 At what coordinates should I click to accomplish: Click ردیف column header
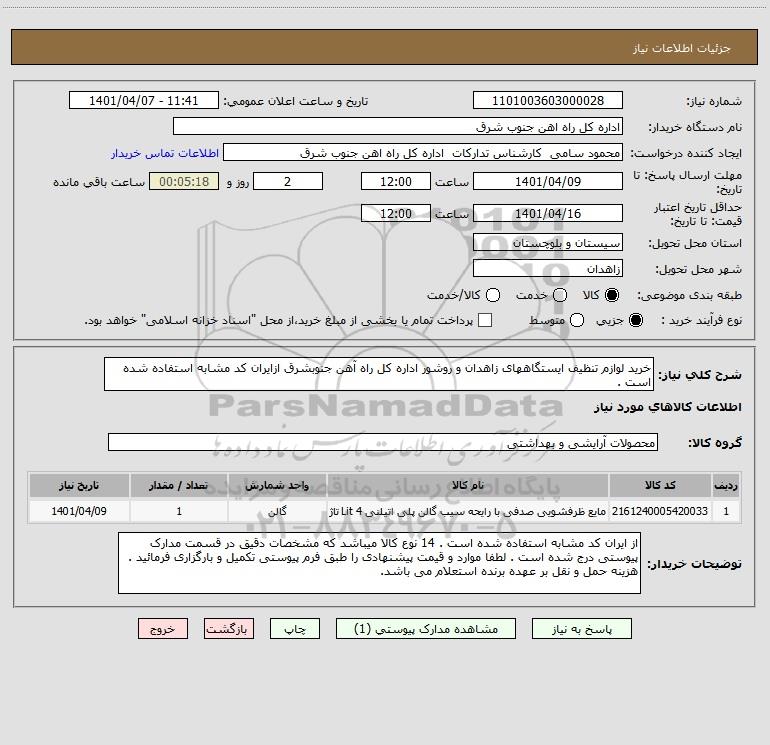click(x=726, y=485)
